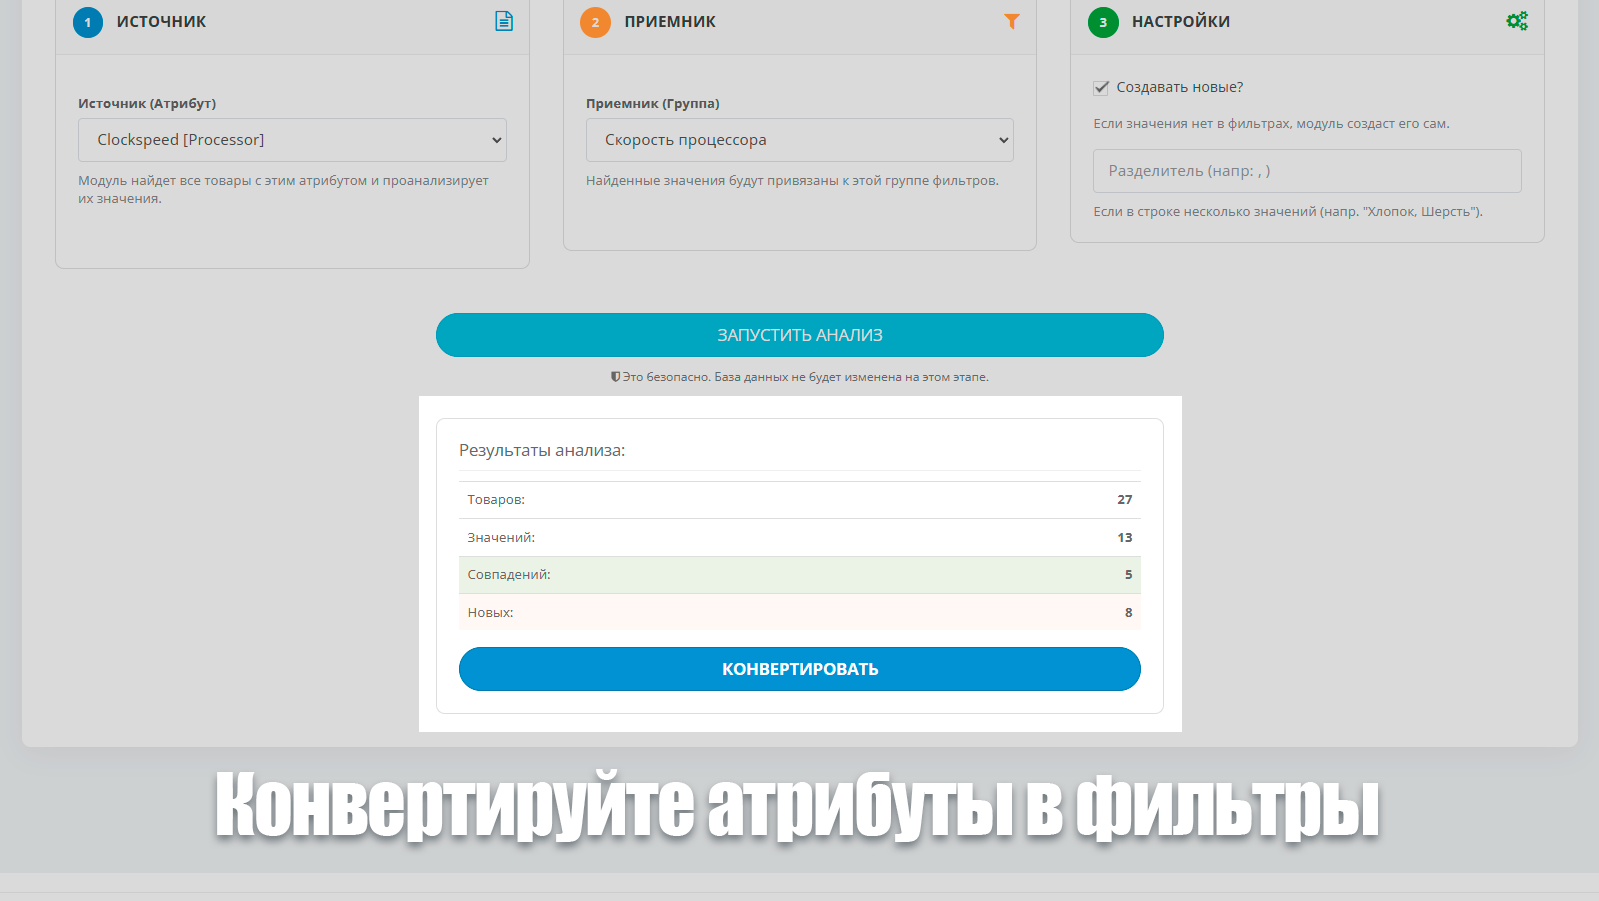Expand the Скорость процессора filter group dropdown
This screenshot has width=1599, height=901.
[799, 140]
